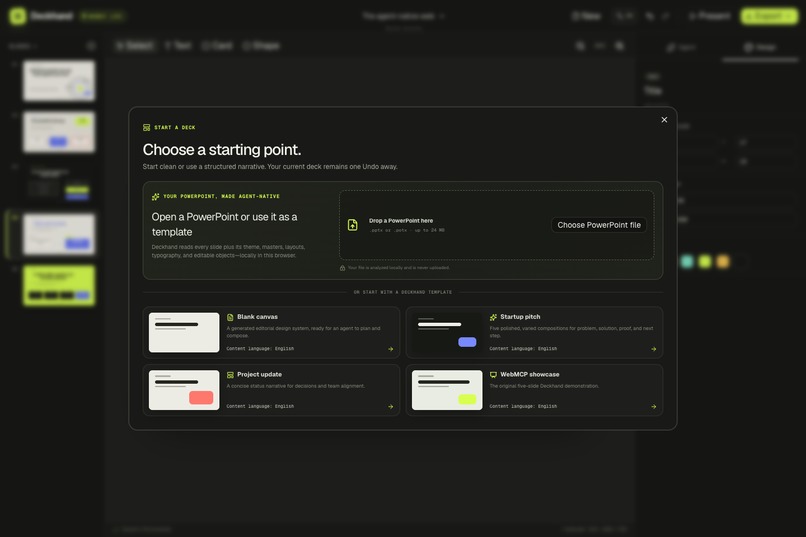Click the 'Drop a PowerPoint here' text
The width and height of the screenshot is (806, 537).
coord(401,220)
